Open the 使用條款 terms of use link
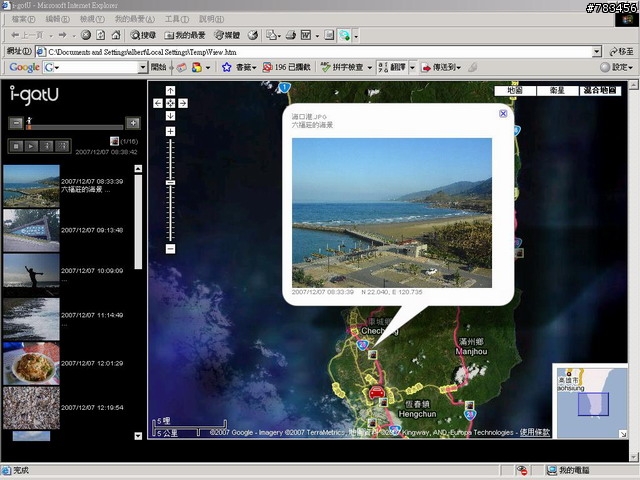The image size is (640, 480). (x=534, y=432)
